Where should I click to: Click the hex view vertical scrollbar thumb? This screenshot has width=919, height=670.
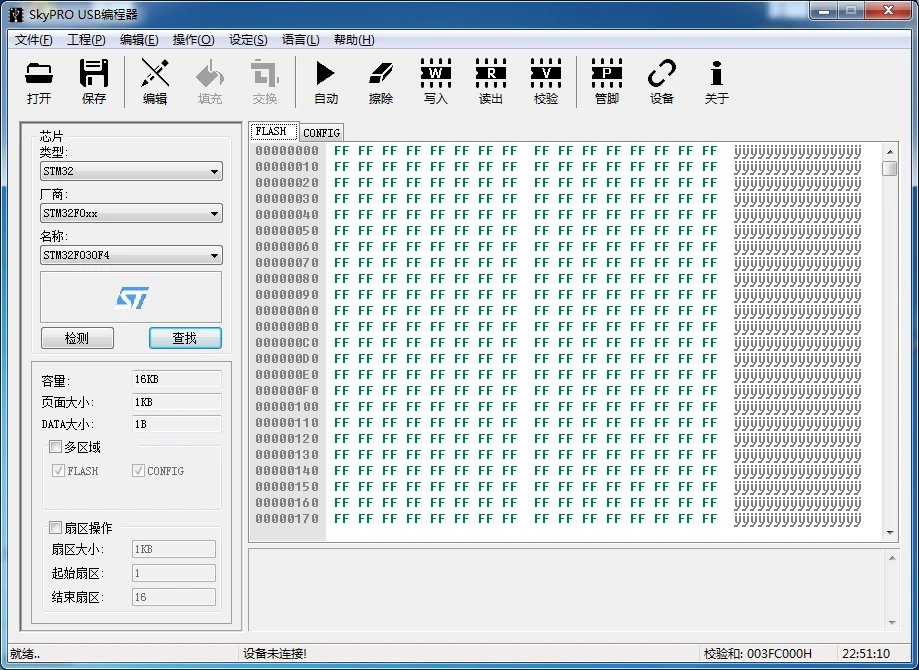[x=889, y=168]
